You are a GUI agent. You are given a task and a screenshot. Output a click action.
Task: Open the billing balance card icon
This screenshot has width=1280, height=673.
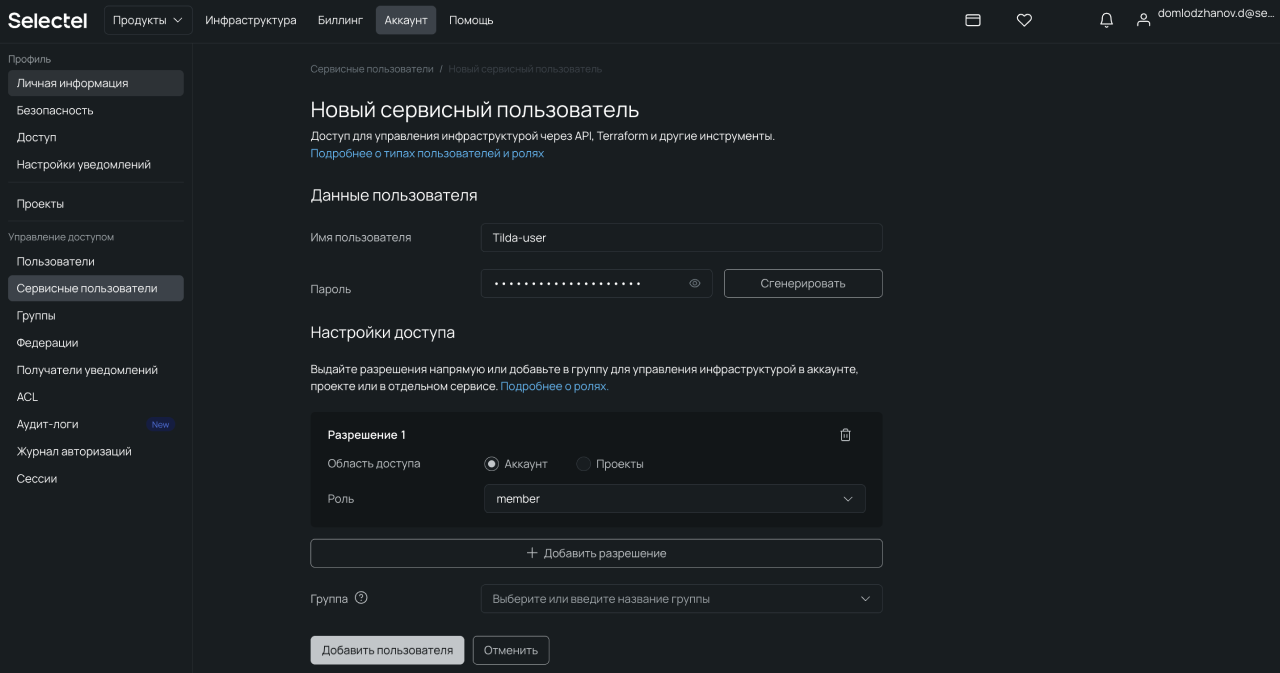972,19
